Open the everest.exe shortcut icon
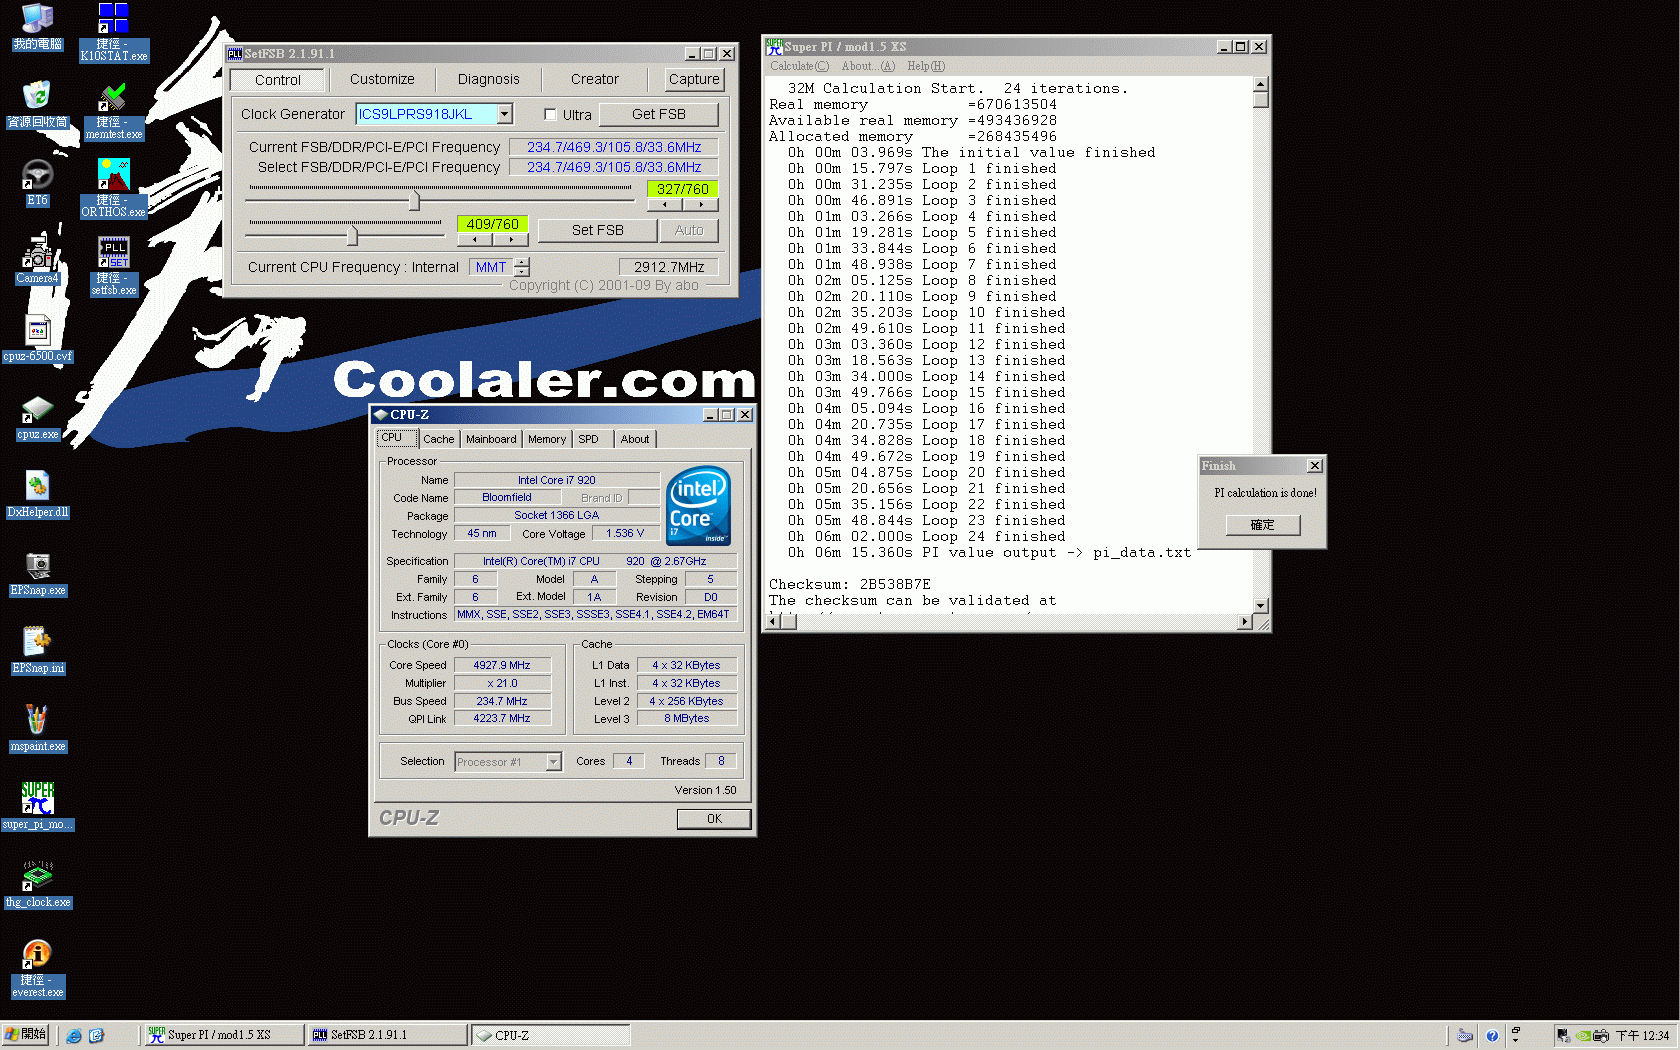Image resolution: width=1680 pixels, height=1050 pixels. (x=37, y=968)
